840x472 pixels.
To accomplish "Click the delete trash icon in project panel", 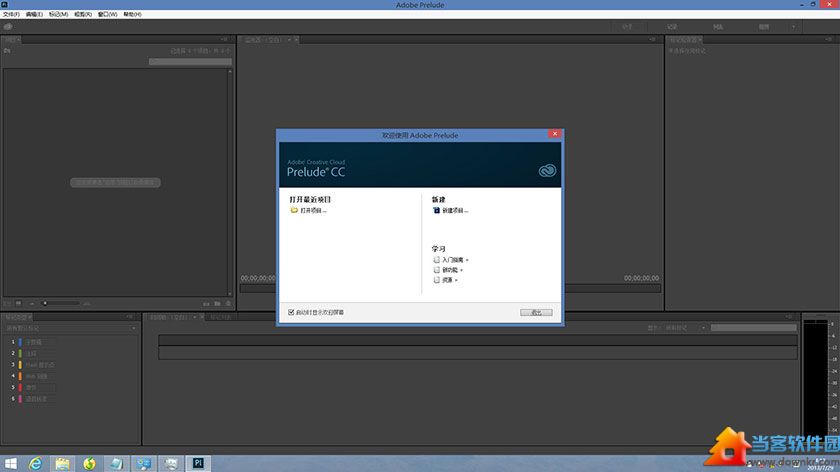I will pos(228,304).
